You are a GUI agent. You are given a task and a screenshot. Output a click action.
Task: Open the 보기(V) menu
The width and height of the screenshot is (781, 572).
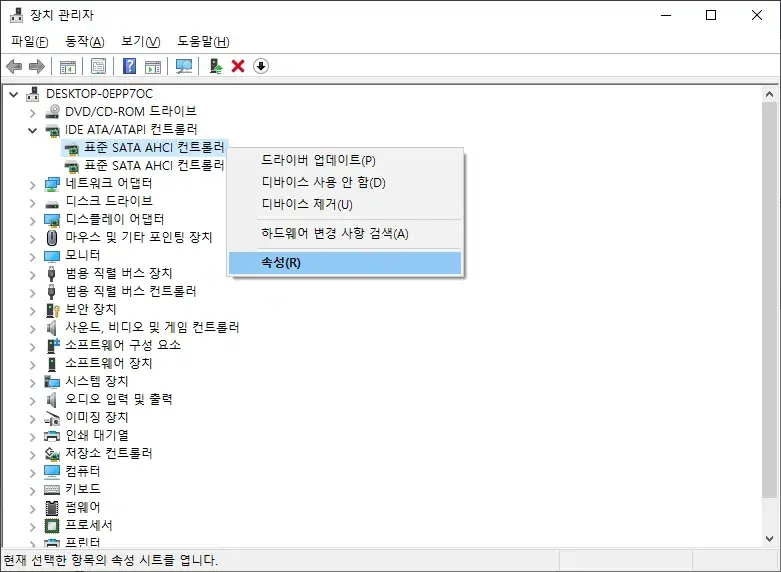(x=140, y=41)
